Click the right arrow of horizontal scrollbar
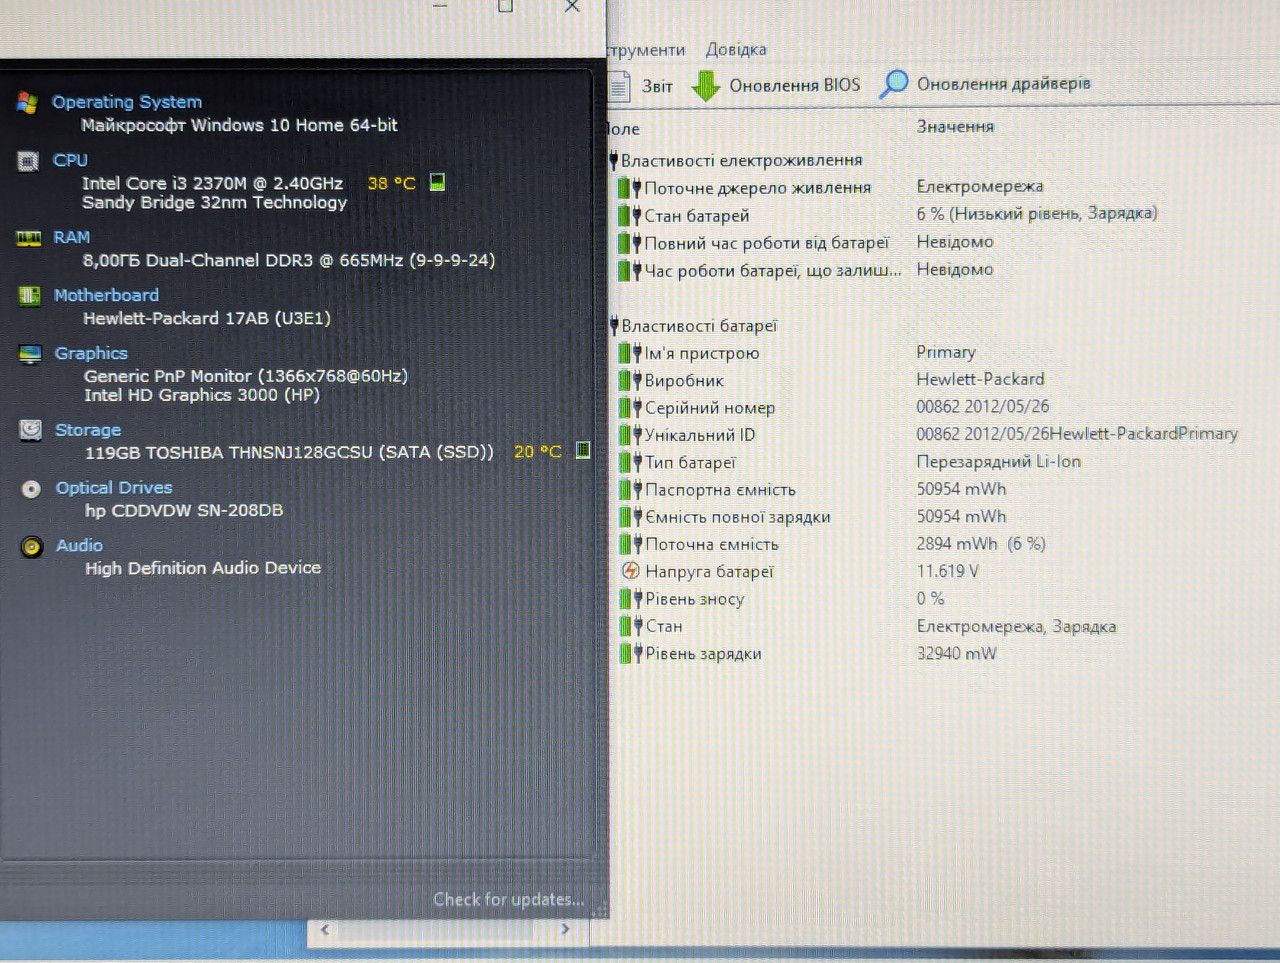The height and width of the screenshot is (963, 1280). [x=565, y=929]
